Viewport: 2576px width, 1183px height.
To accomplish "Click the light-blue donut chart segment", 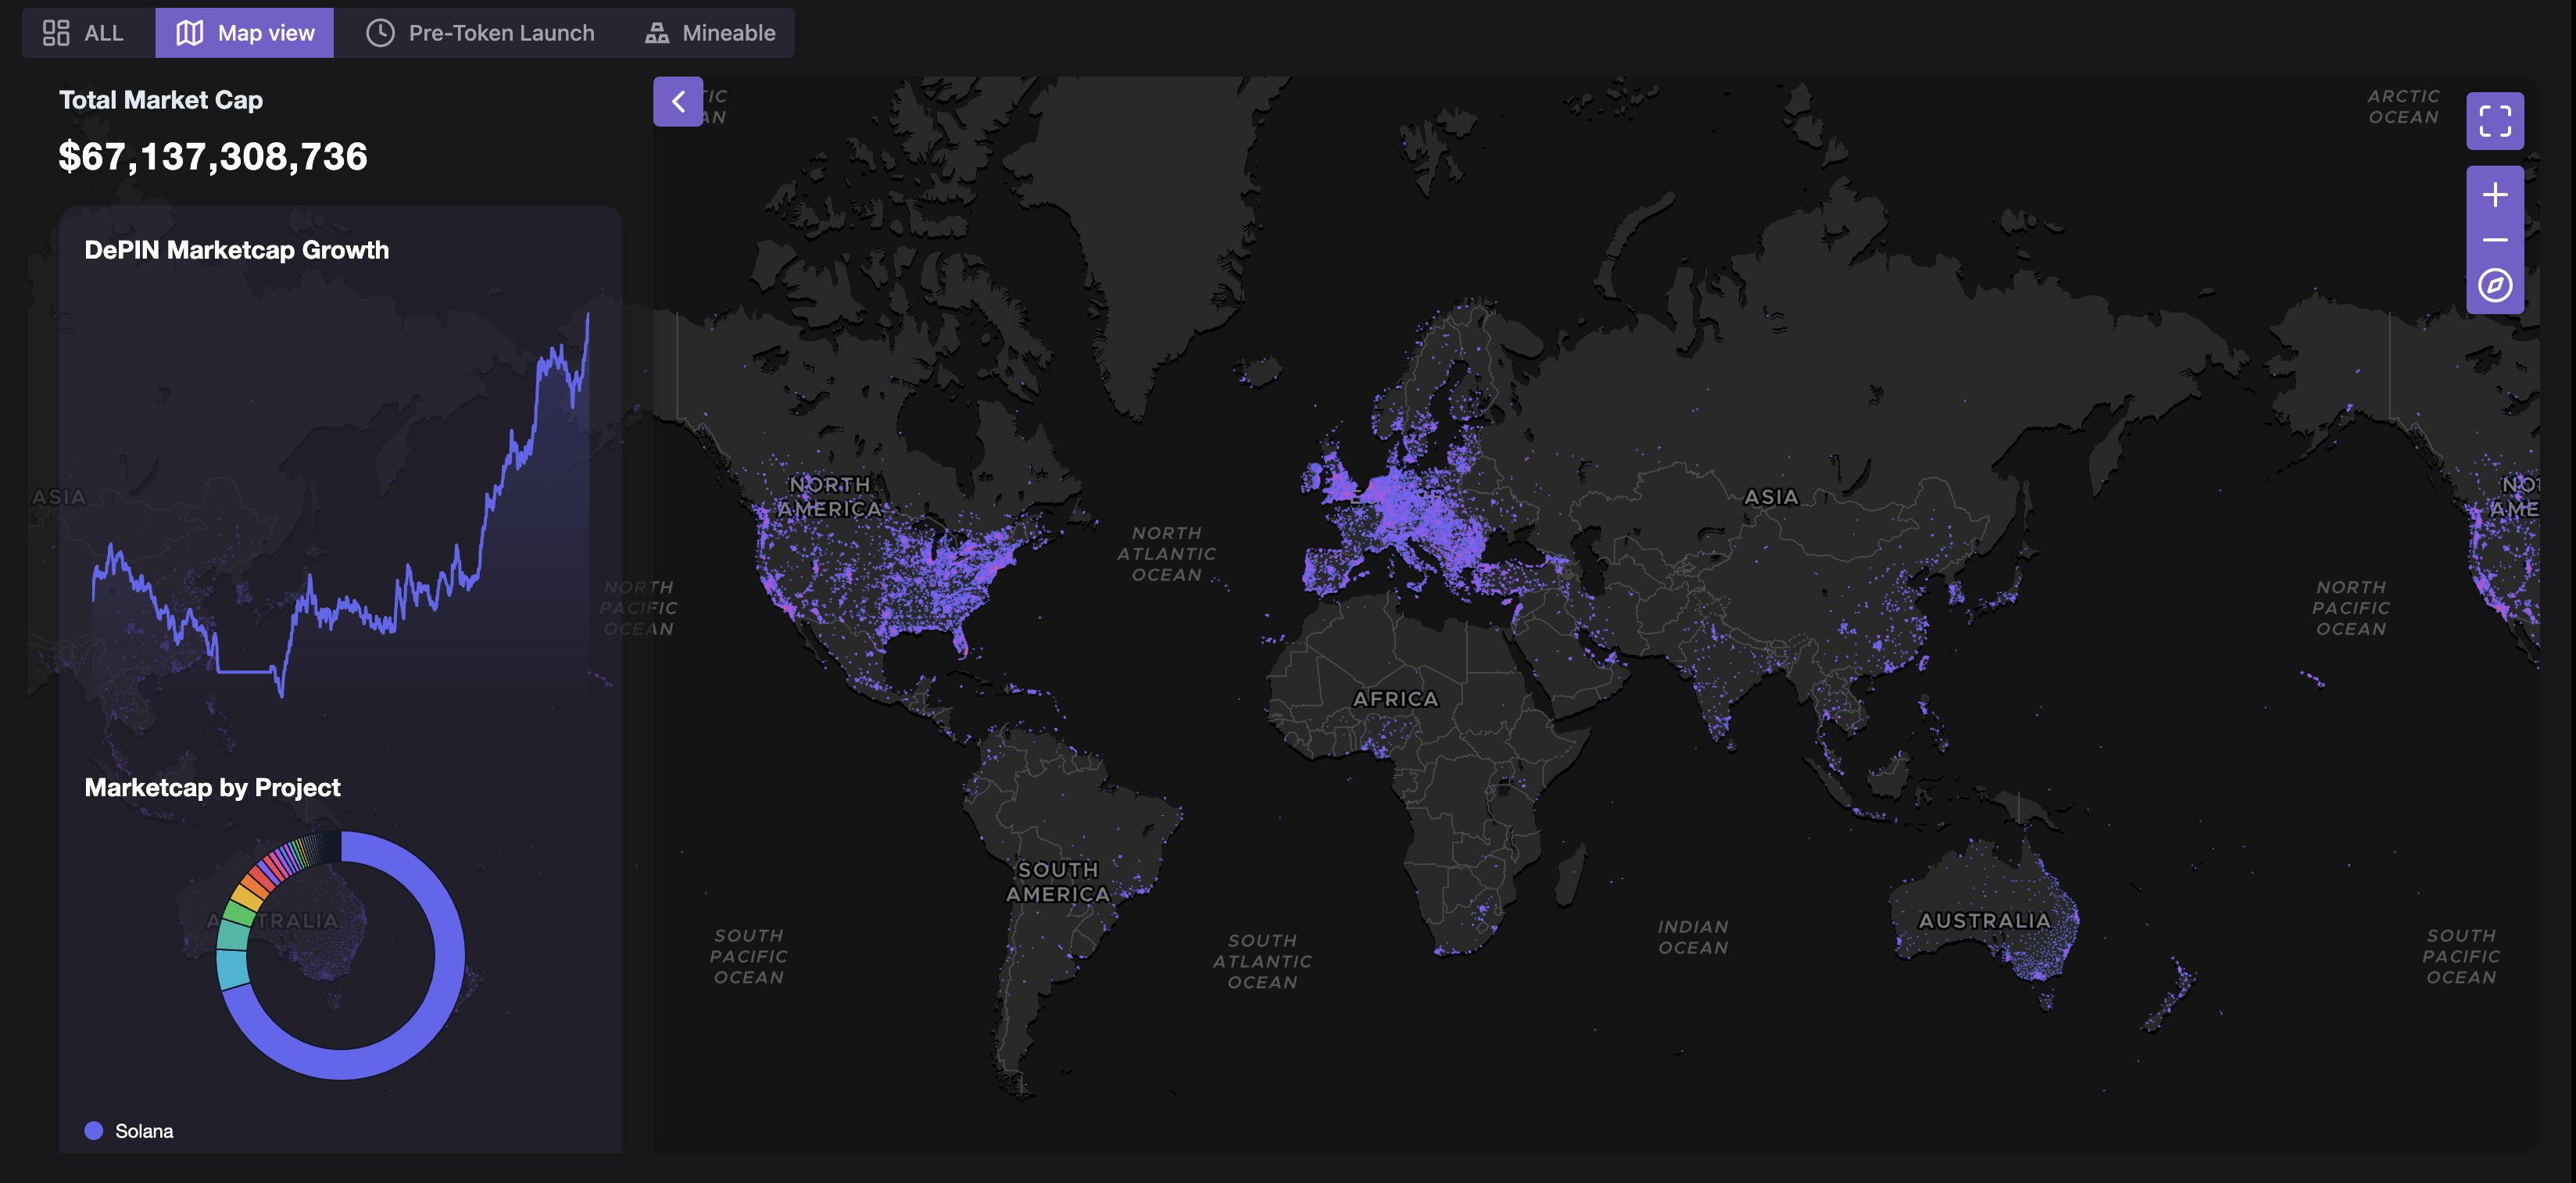I will click(232, 968).
